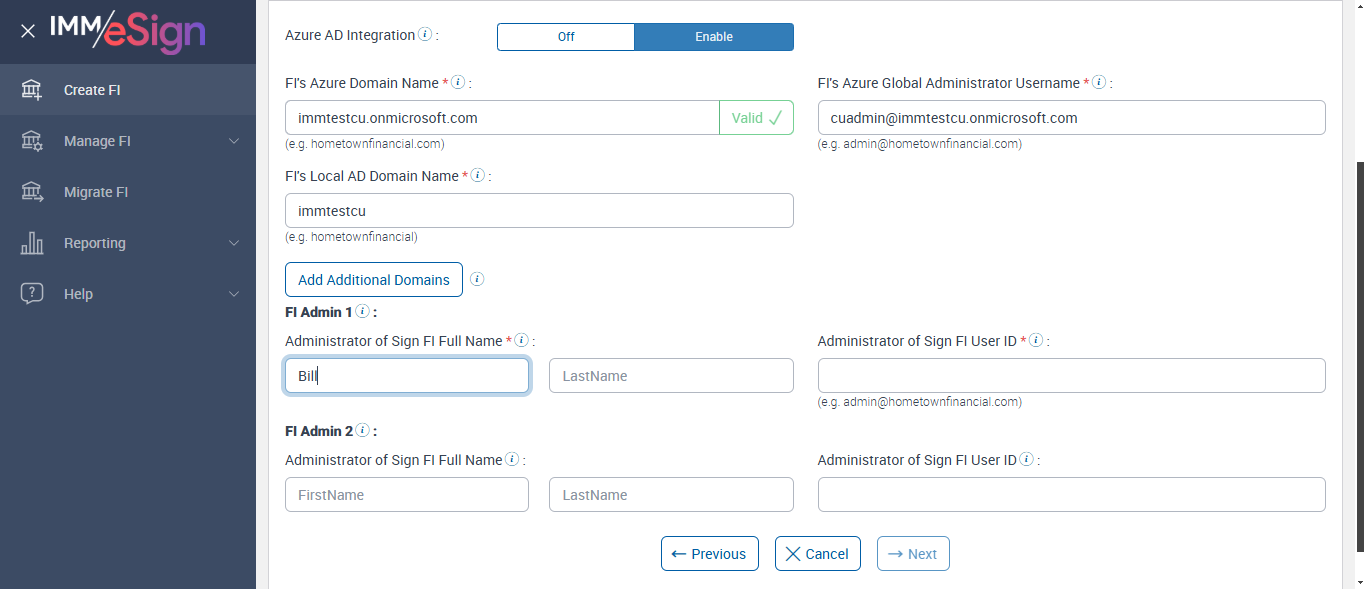Go back with the Previous button
This screenshot has height=589, width=1366.
tap(709, 554)
